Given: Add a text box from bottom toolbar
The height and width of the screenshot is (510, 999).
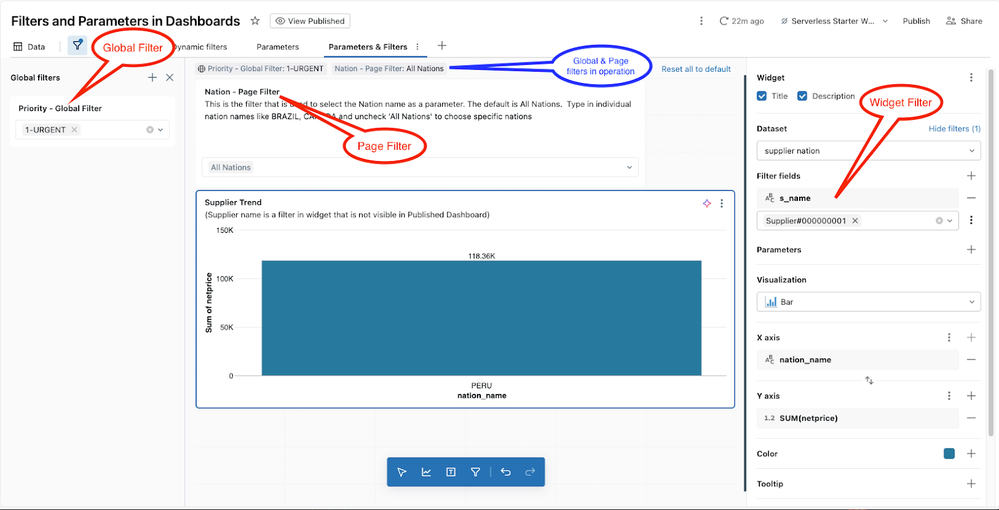Looking at the screenshot, I should [x=451, y=472].
